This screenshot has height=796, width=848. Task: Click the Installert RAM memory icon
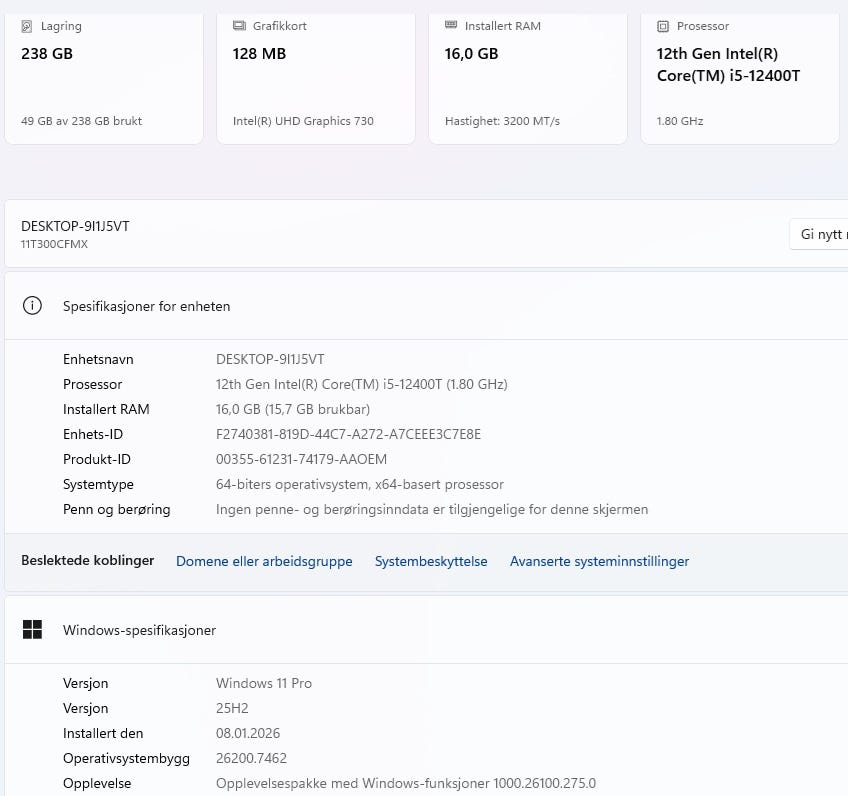[451, 26]
